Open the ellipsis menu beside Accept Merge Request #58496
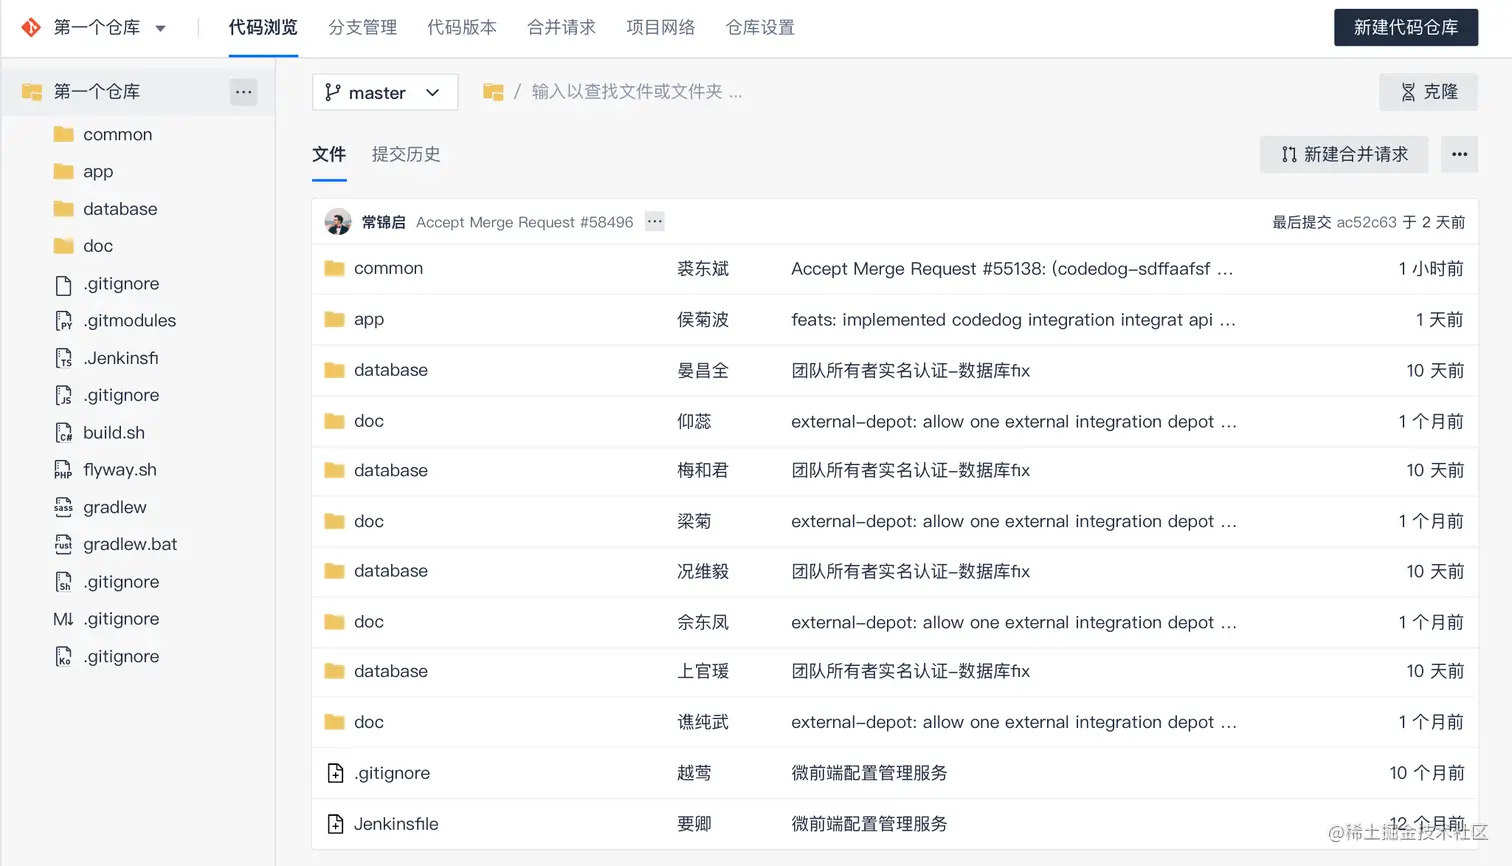 [x=655, y=221]
